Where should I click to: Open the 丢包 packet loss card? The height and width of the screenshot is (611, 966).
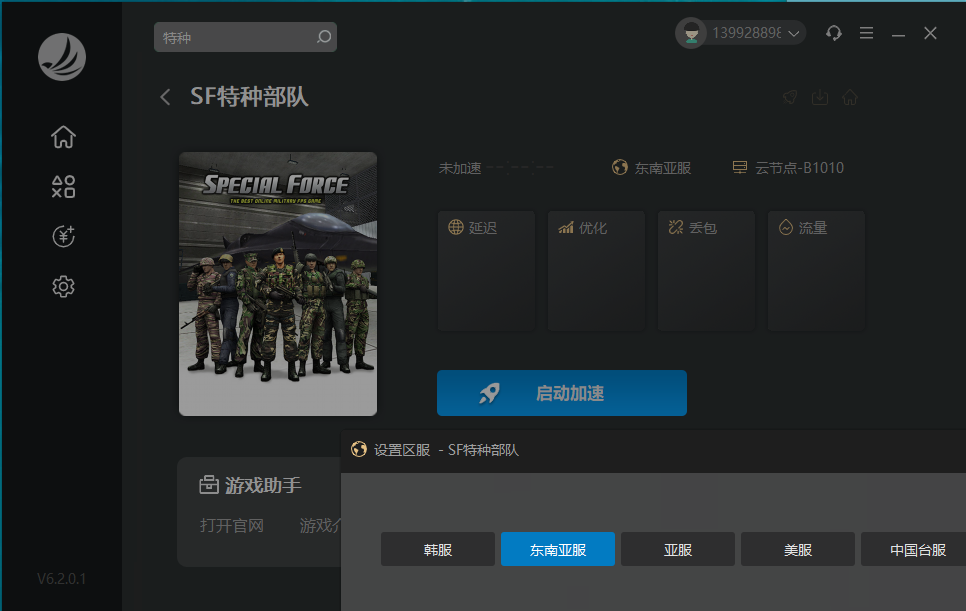[706, 271]
